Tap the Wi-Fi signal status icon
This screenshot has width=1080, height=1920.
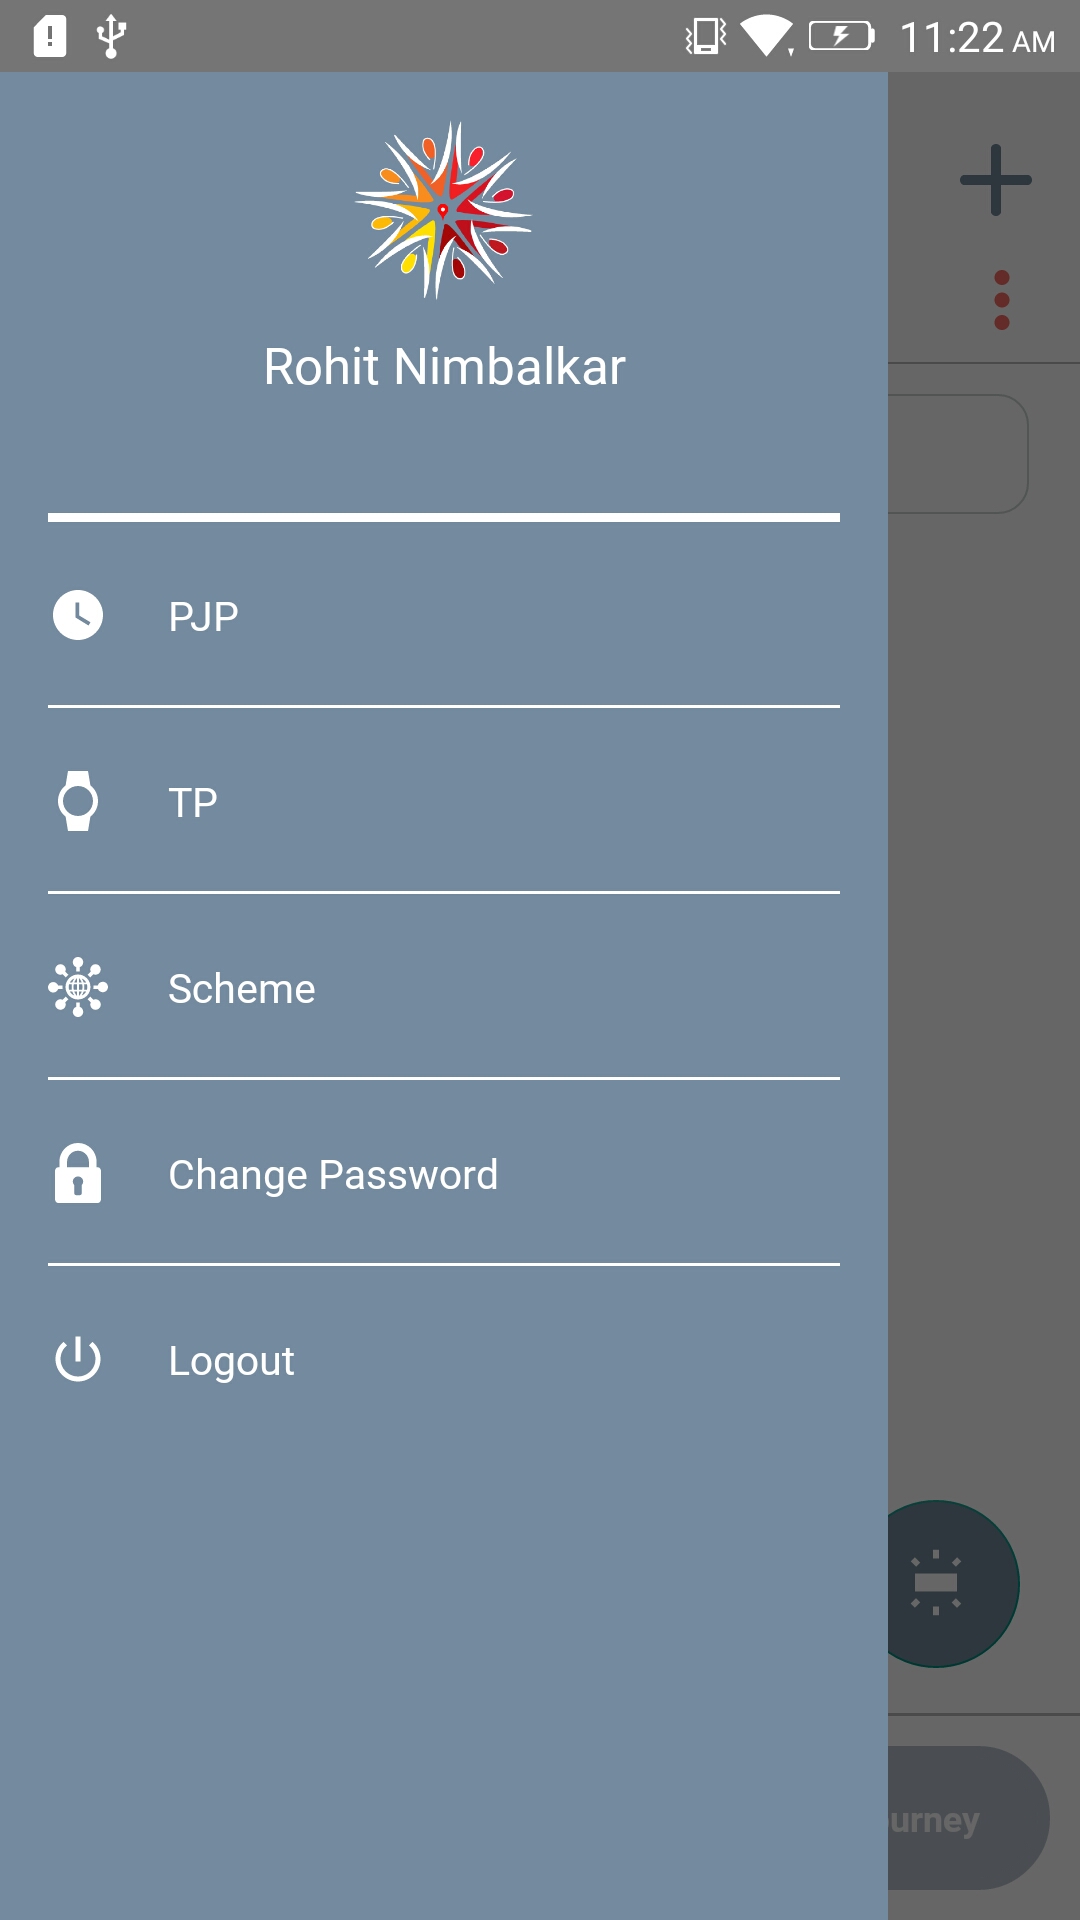coord(765,37)
